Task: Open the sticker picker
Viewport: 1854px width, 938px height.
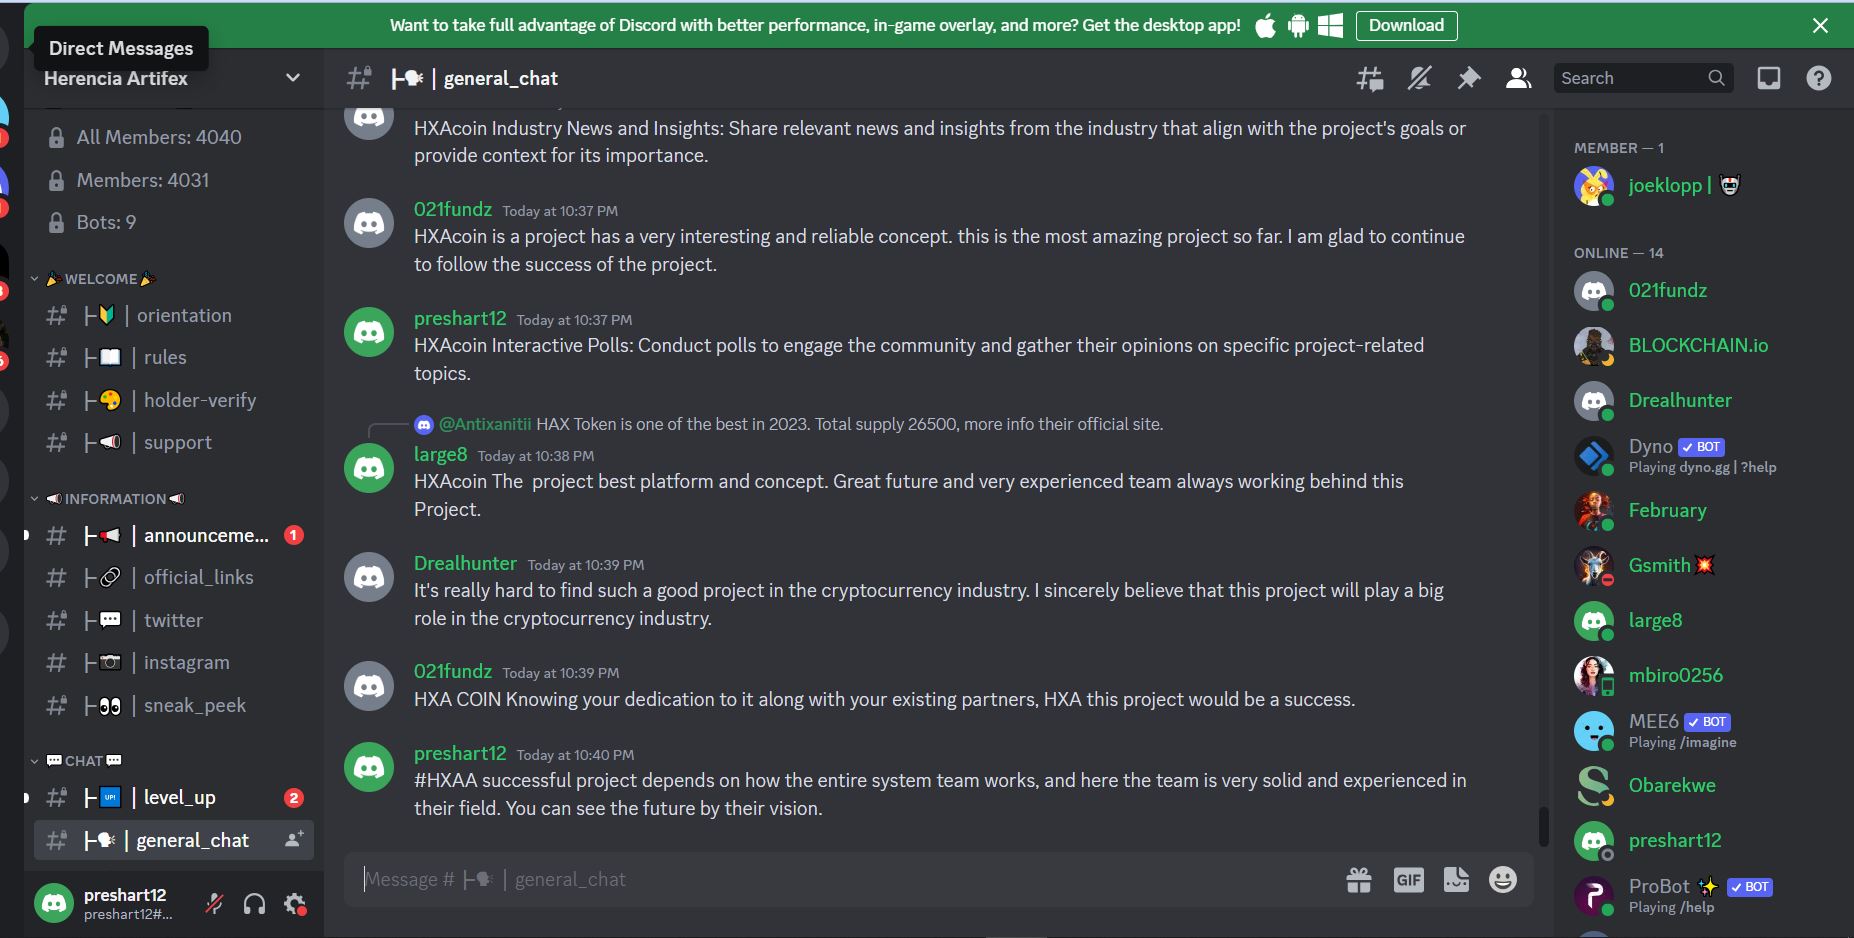Action: [x=1456, y=880]
